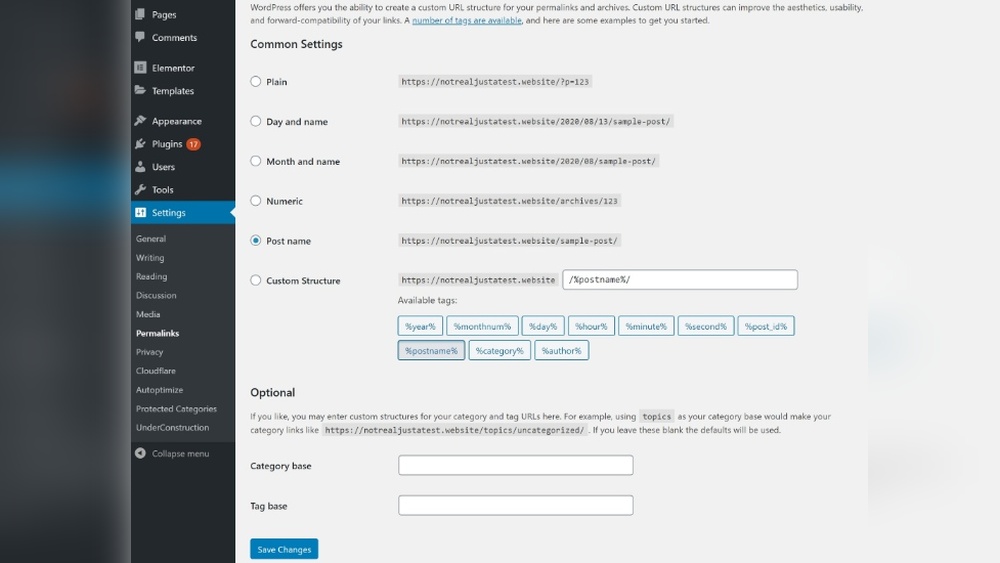Choose the Custom Structure radio button
Image resolution: width=1000 pixels, height=563 pixels.
(256, 281)
